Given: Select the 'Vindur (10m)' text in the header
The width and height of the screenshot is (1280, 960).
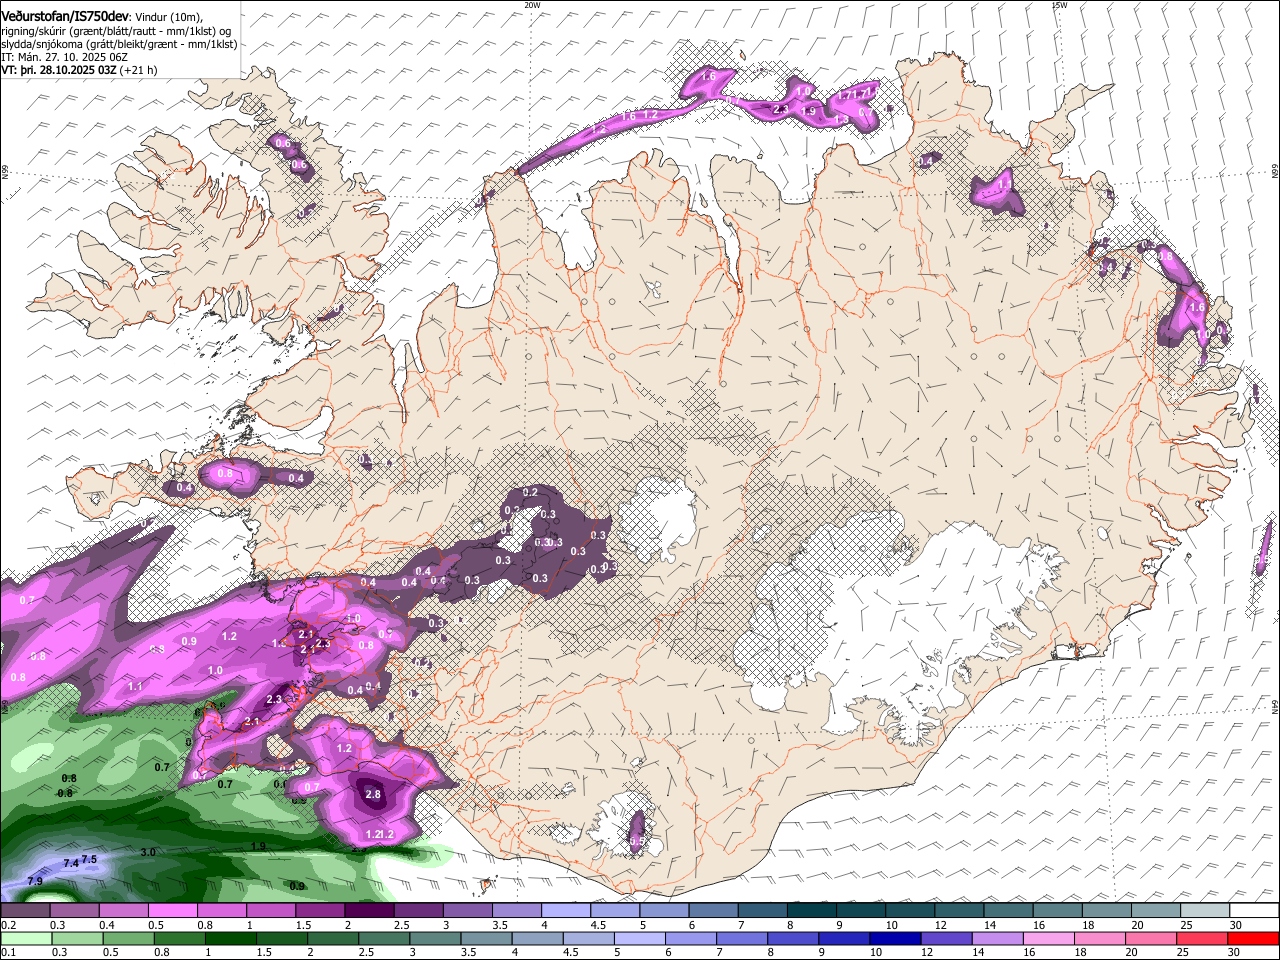Looking at the screenshot, I should tap(168, 17).
